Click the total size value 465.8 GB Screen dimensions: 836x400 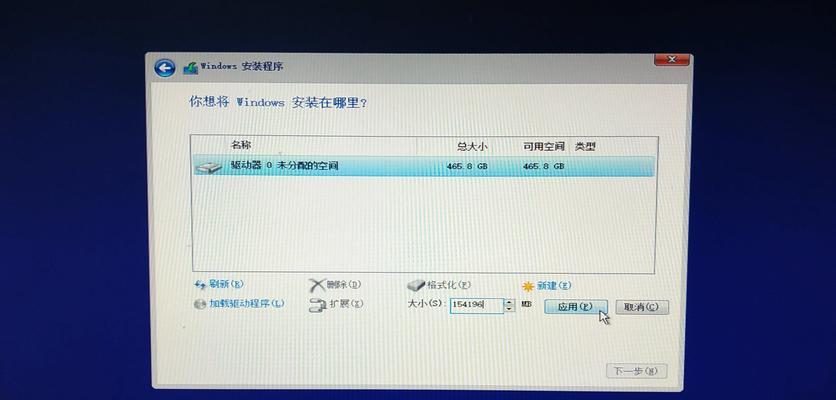coord(467,166)
